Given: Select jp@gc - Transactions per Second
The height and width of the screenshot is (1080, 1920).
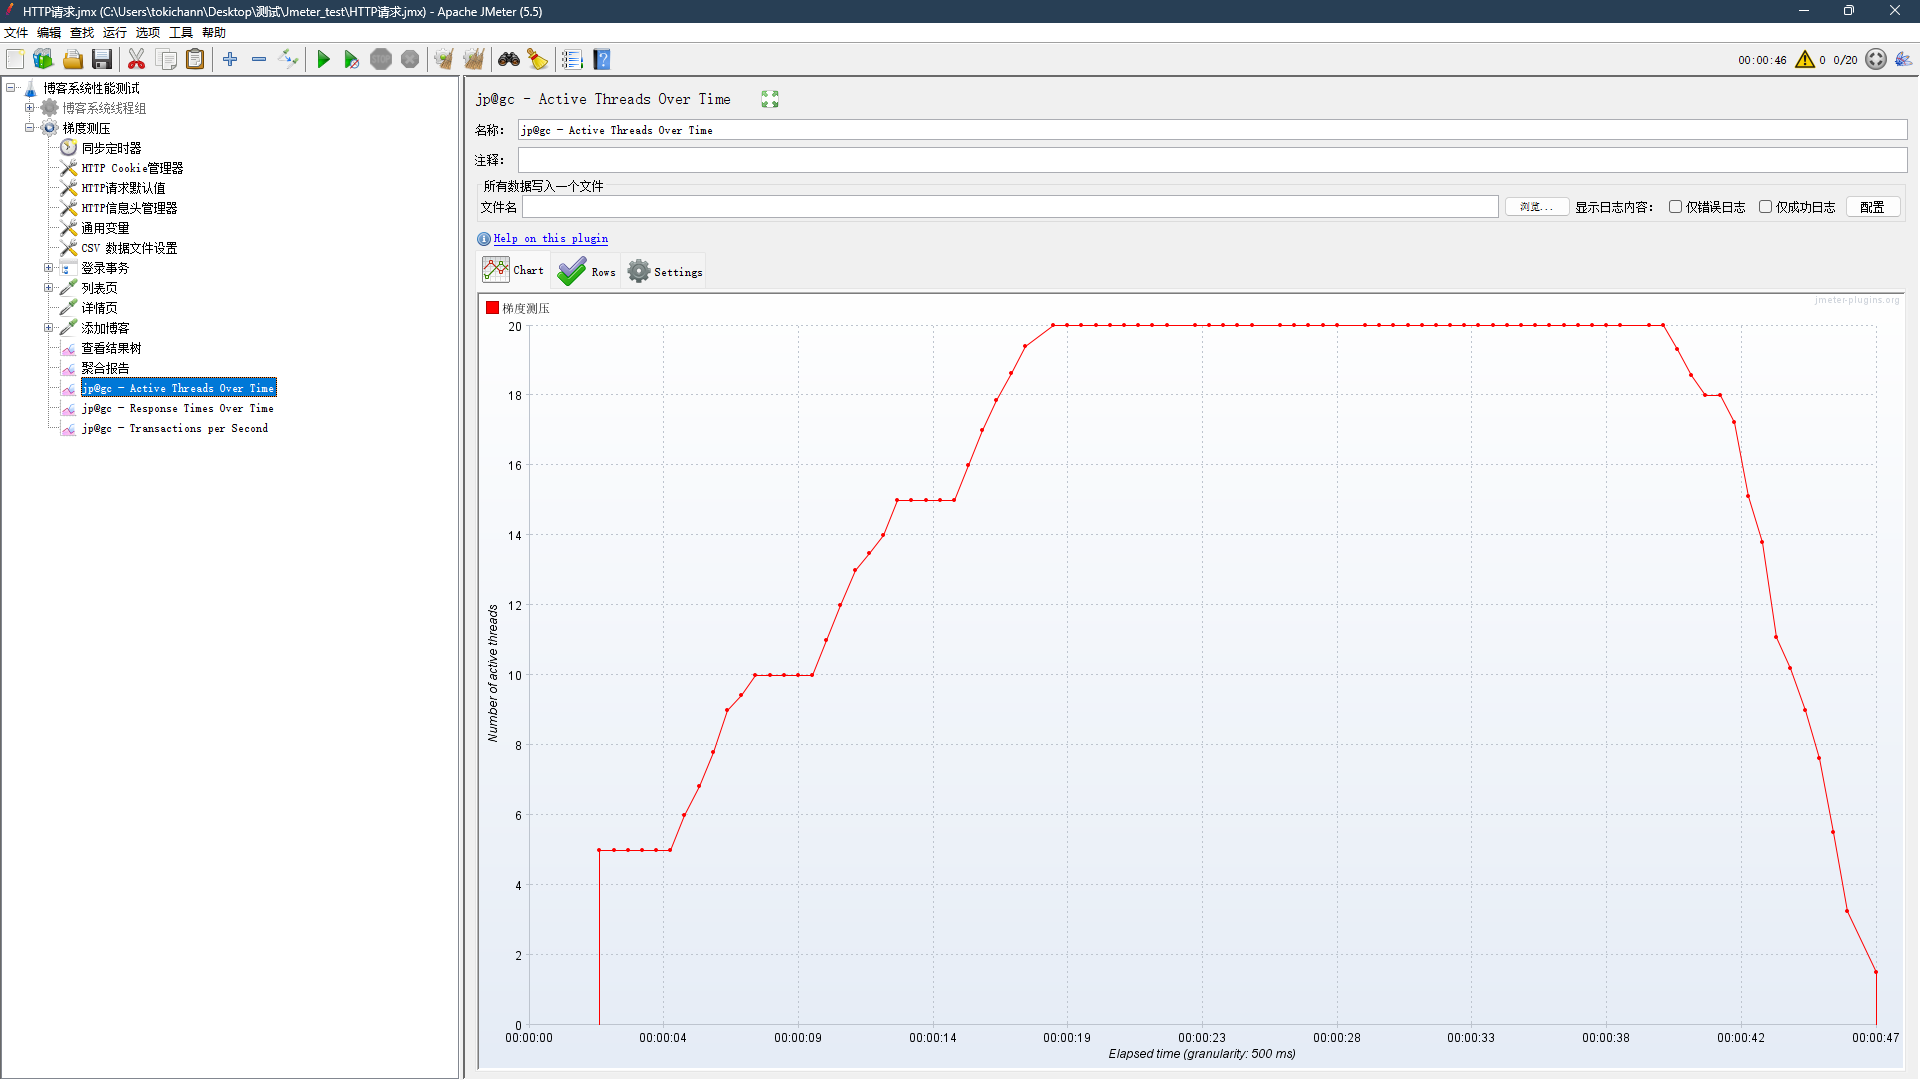Looking at the screenshot, I should click(174, 428).
